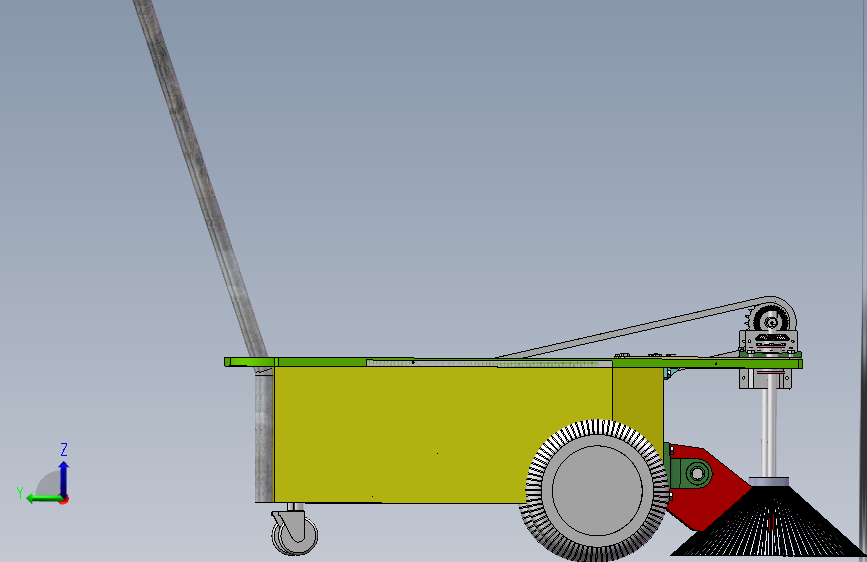Select the small rear caster wheel
The height and width of the screenshot is (562, 867).
coord(295,533)
